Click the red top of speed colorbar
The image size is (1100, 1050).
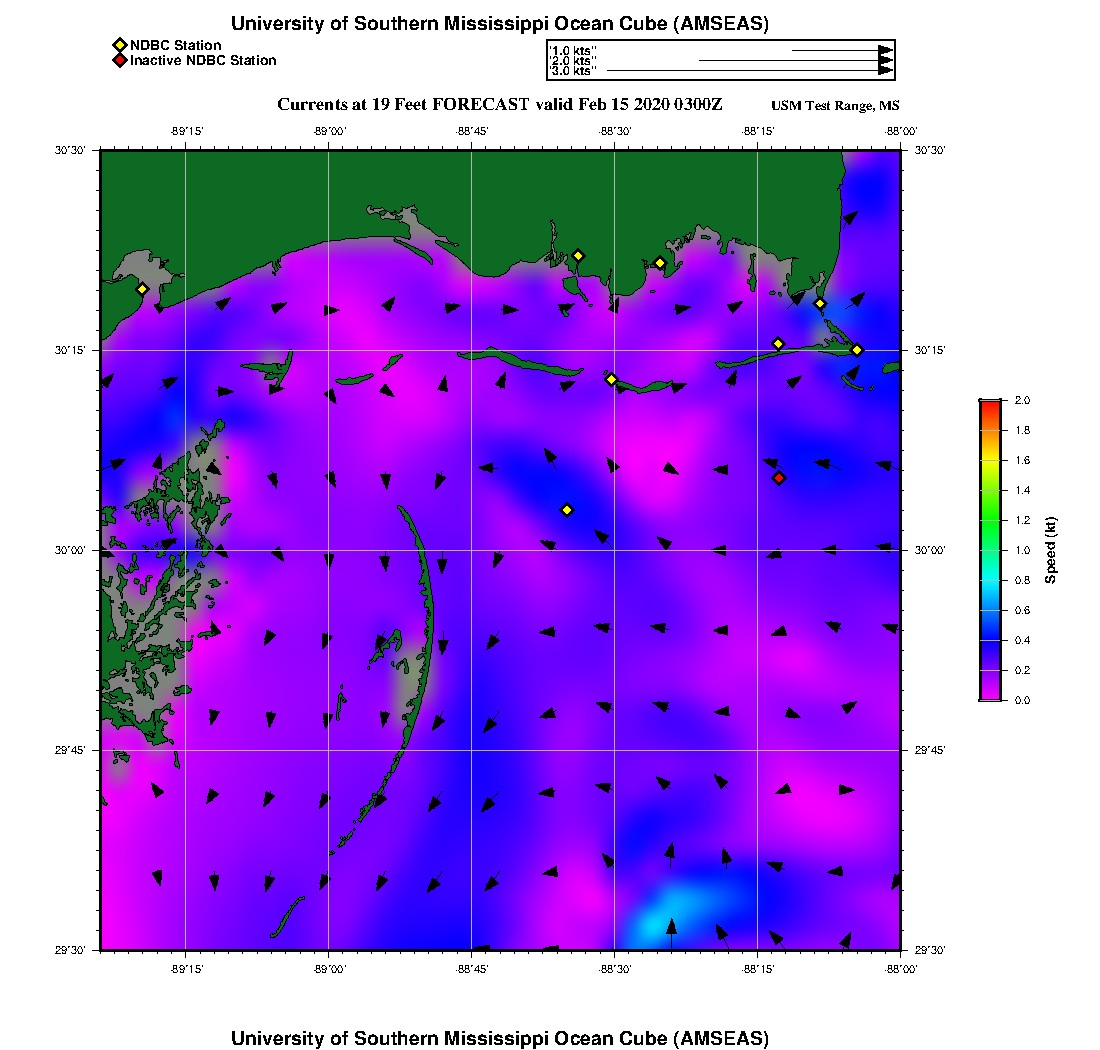990,404
